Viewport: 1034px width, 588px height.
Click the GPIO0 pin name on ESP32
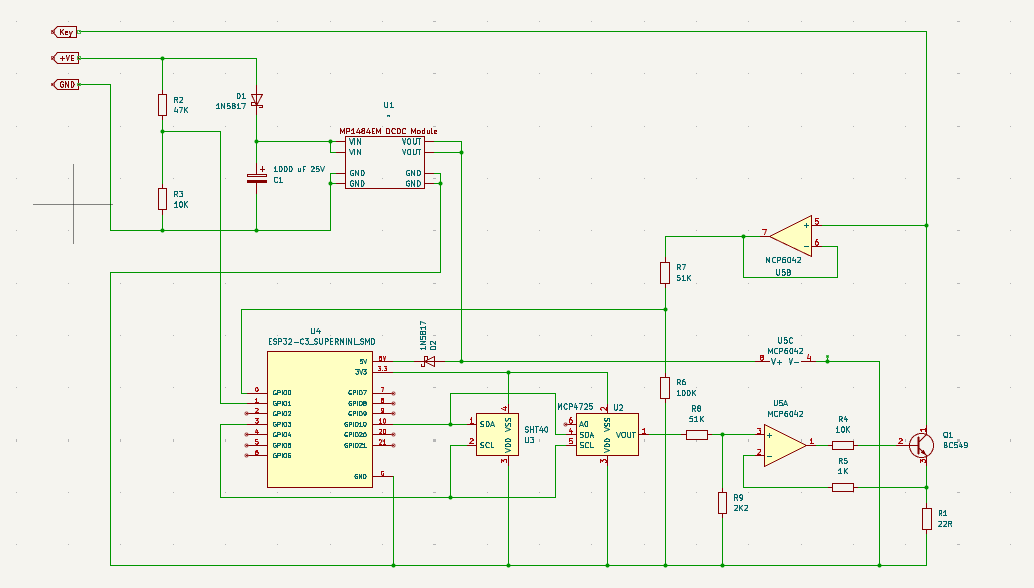pyautogui.click(x=282, y=393)
